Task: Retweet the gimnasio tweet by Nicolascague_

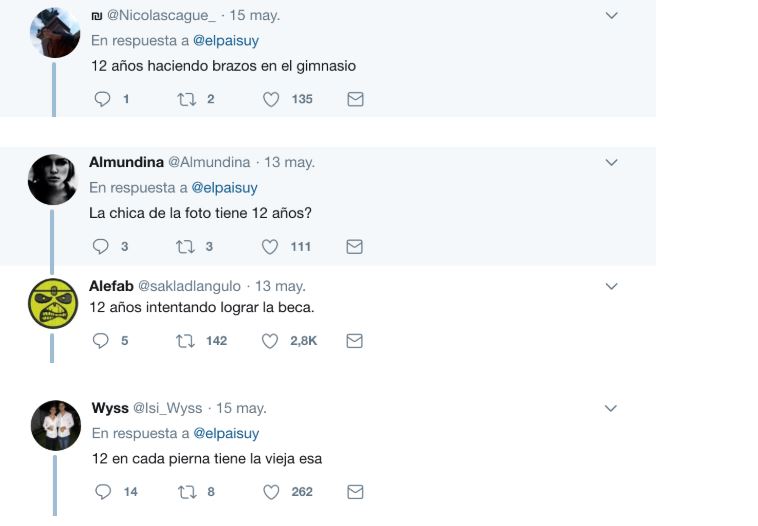Action: tap(185, 99)
